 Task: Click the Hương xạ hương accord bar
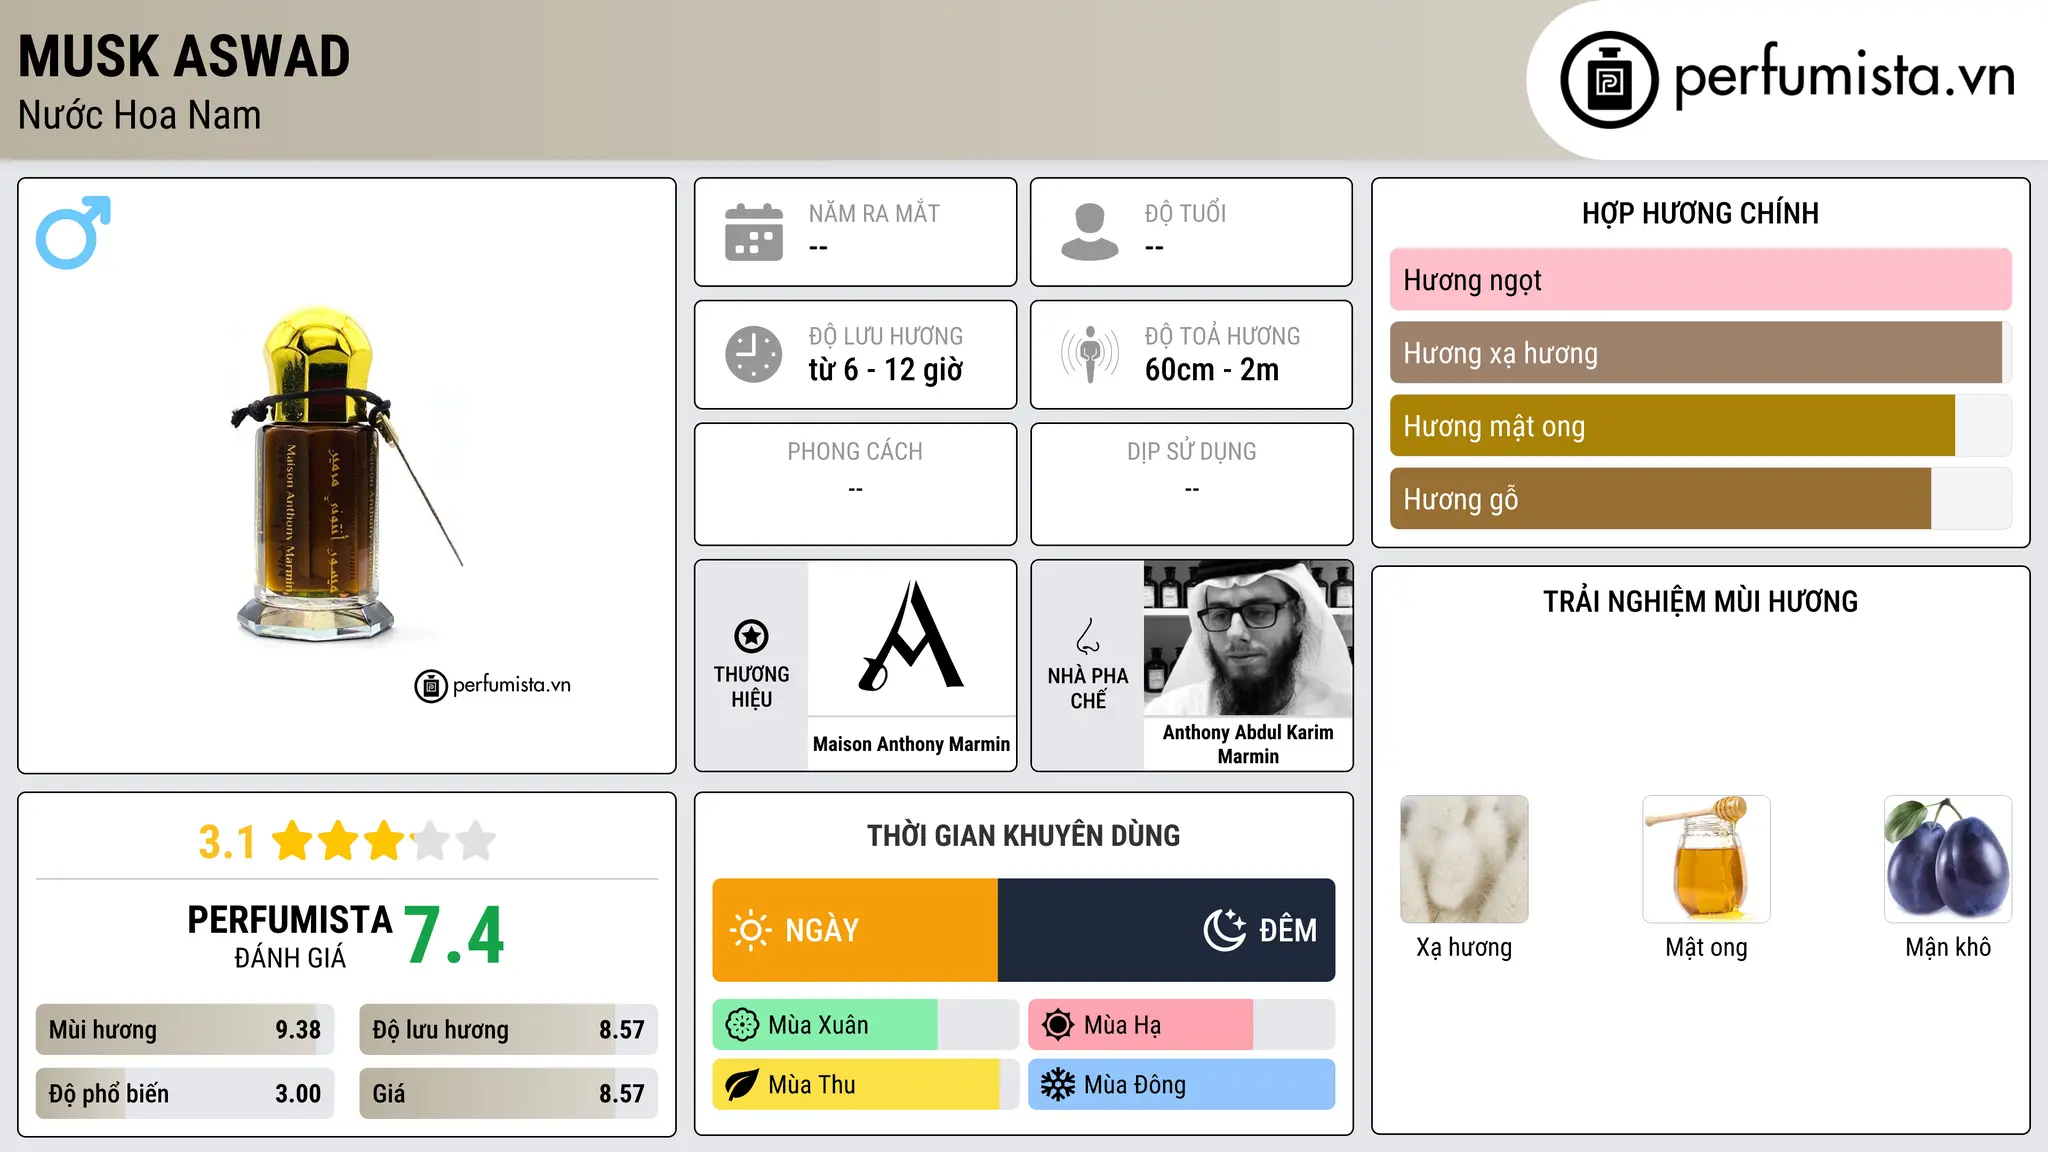pyautogui.click(x=1701, y=353)
